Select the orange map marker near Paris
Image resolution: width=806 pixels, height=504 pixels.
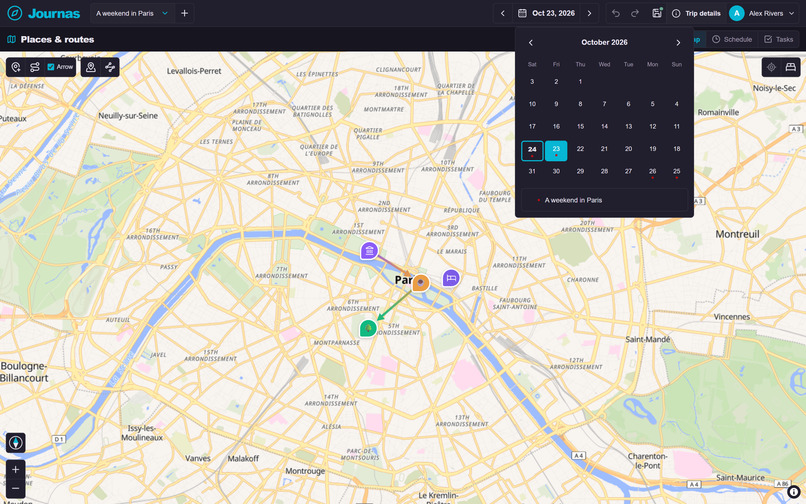click(421, 282)
